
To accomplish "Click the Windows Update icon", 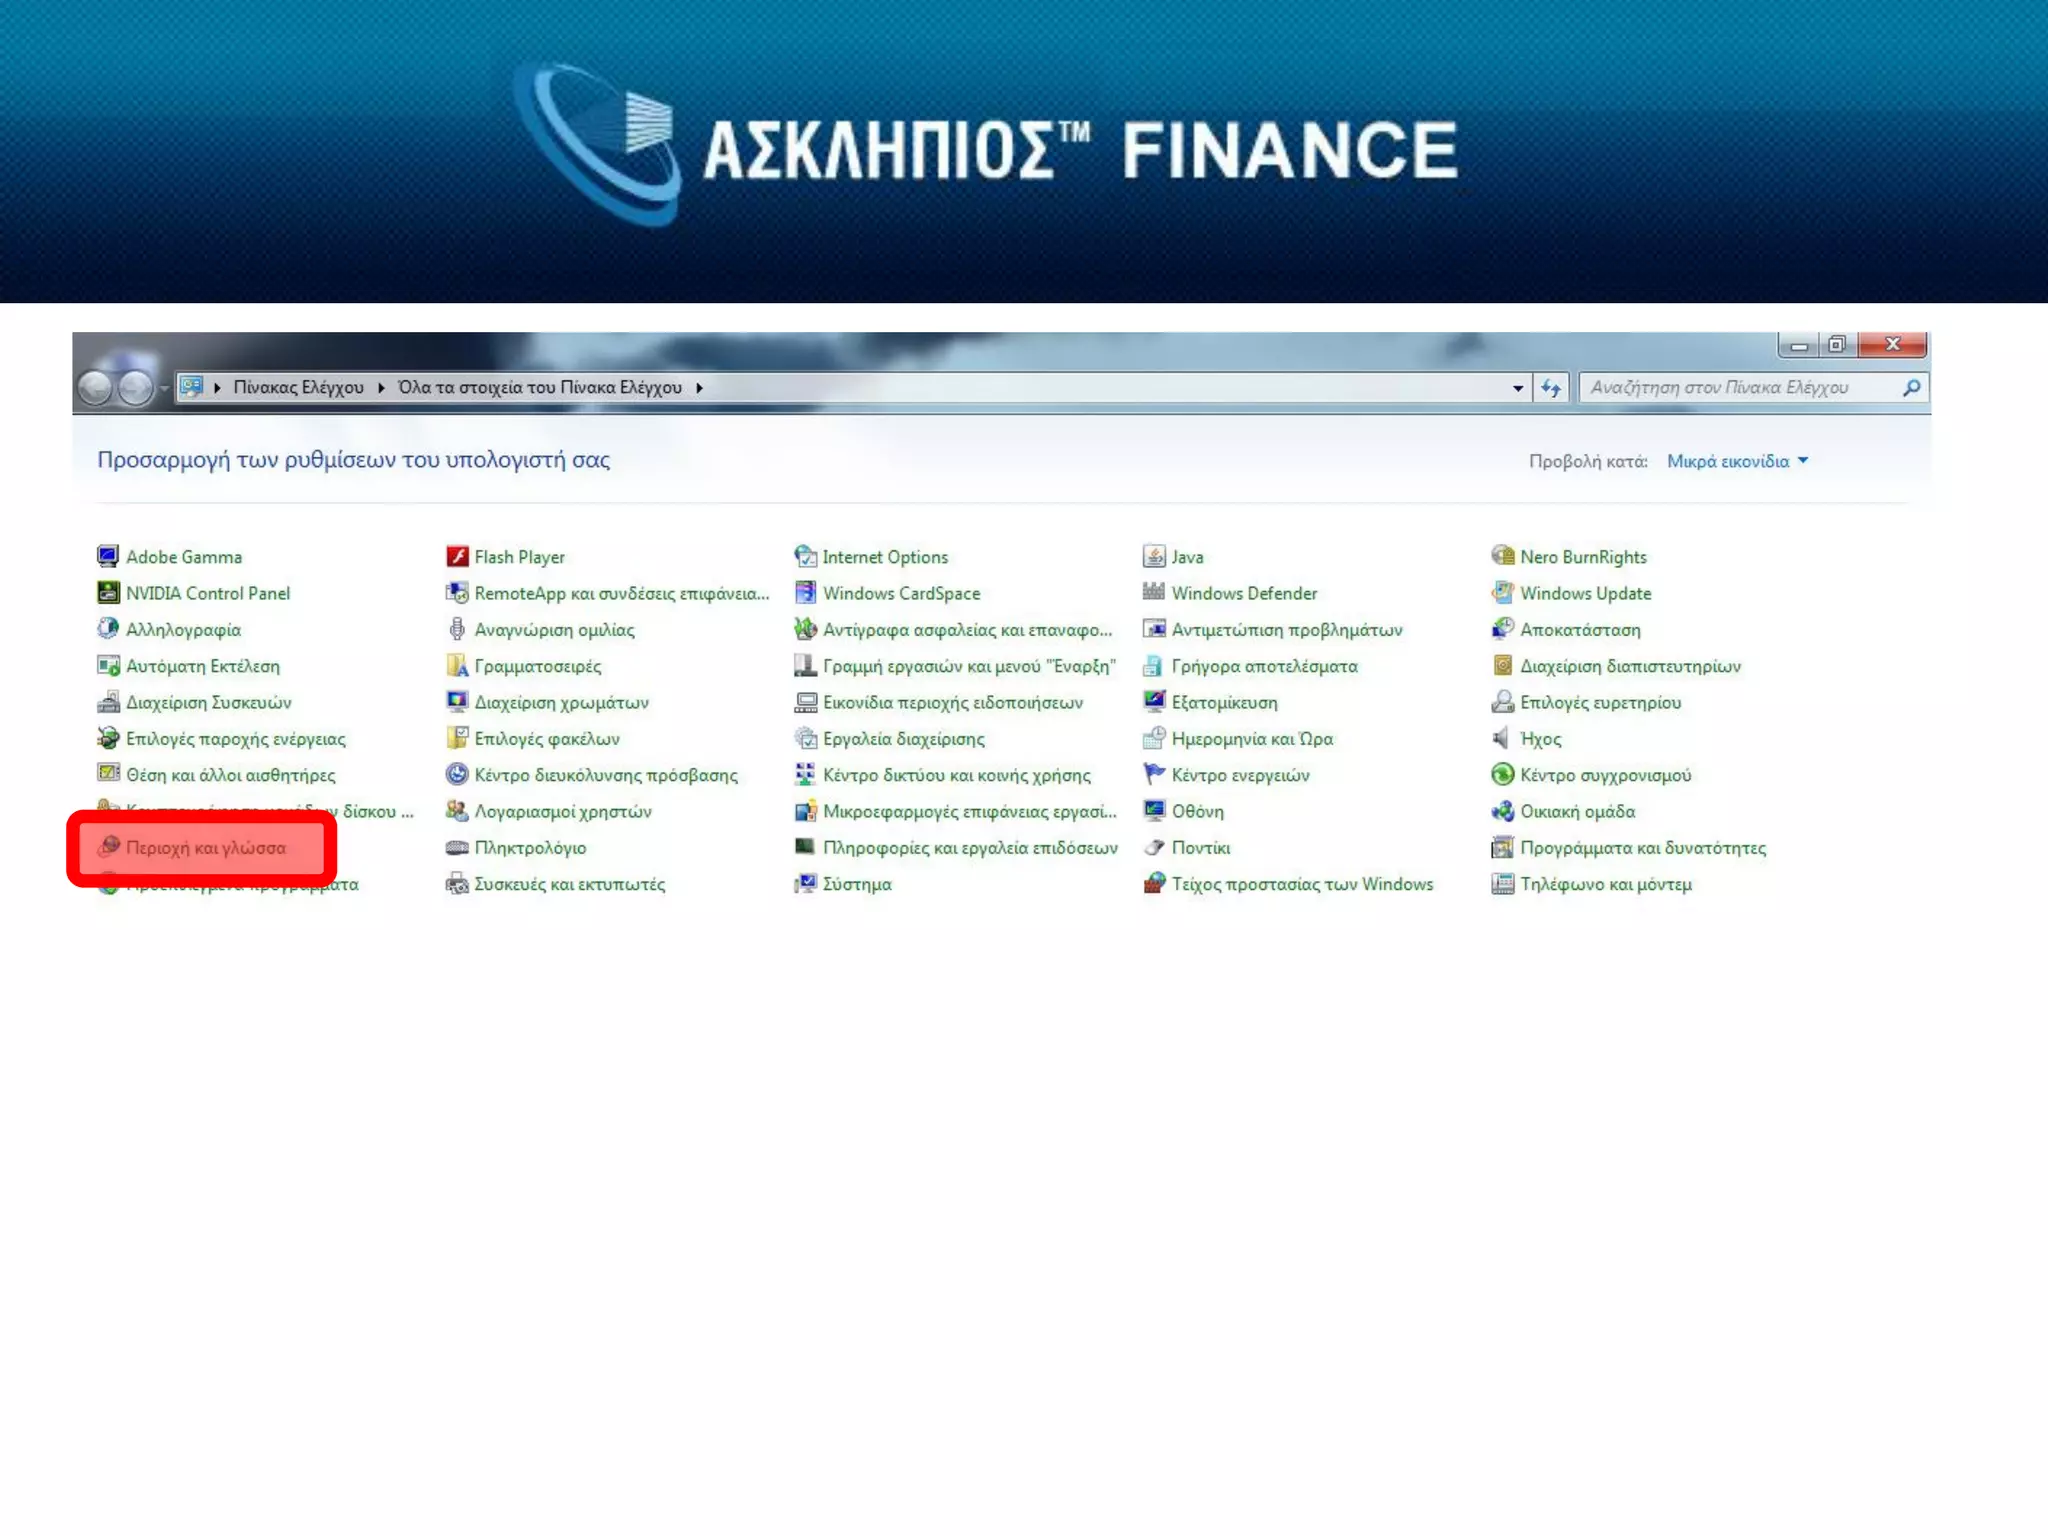I will 1502,593.
